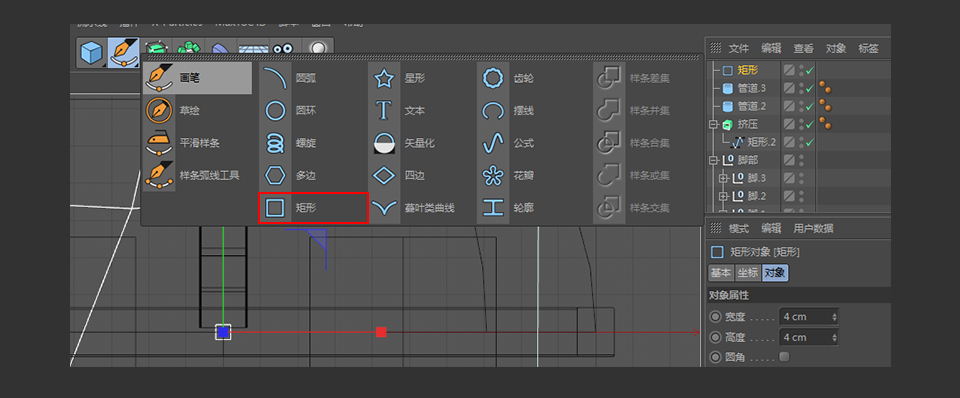Click the 基本 attribute tab button

[x=721, y=273]
